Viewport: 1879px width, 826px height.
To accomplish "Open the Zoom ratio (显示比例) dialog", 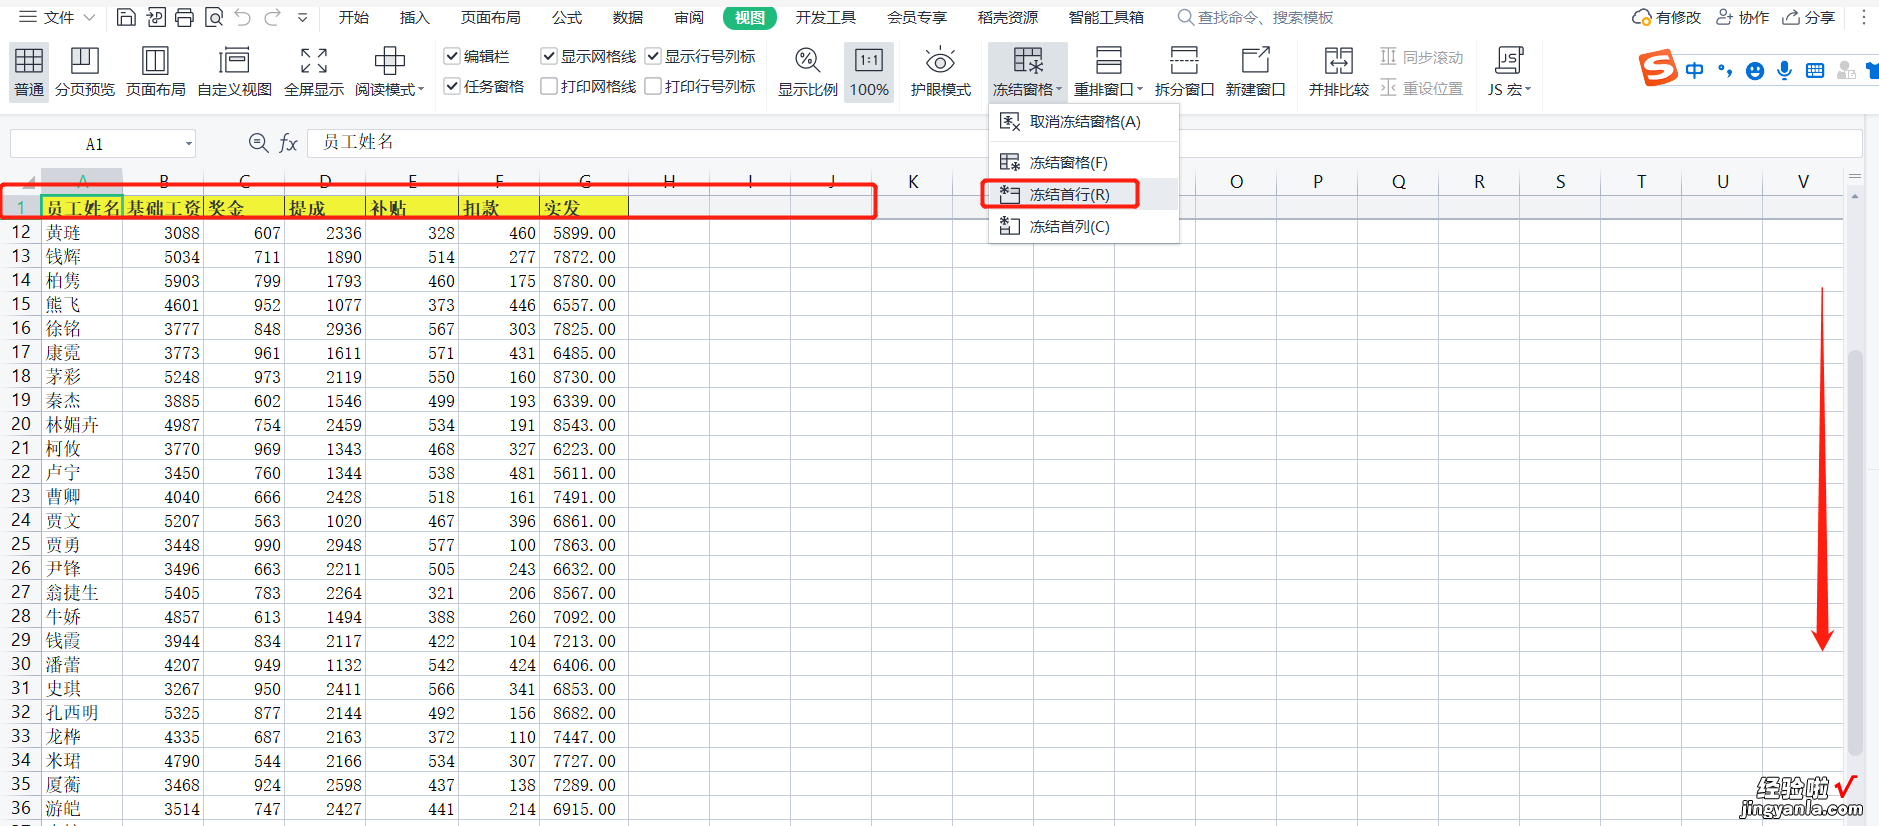I will [808, 71].
